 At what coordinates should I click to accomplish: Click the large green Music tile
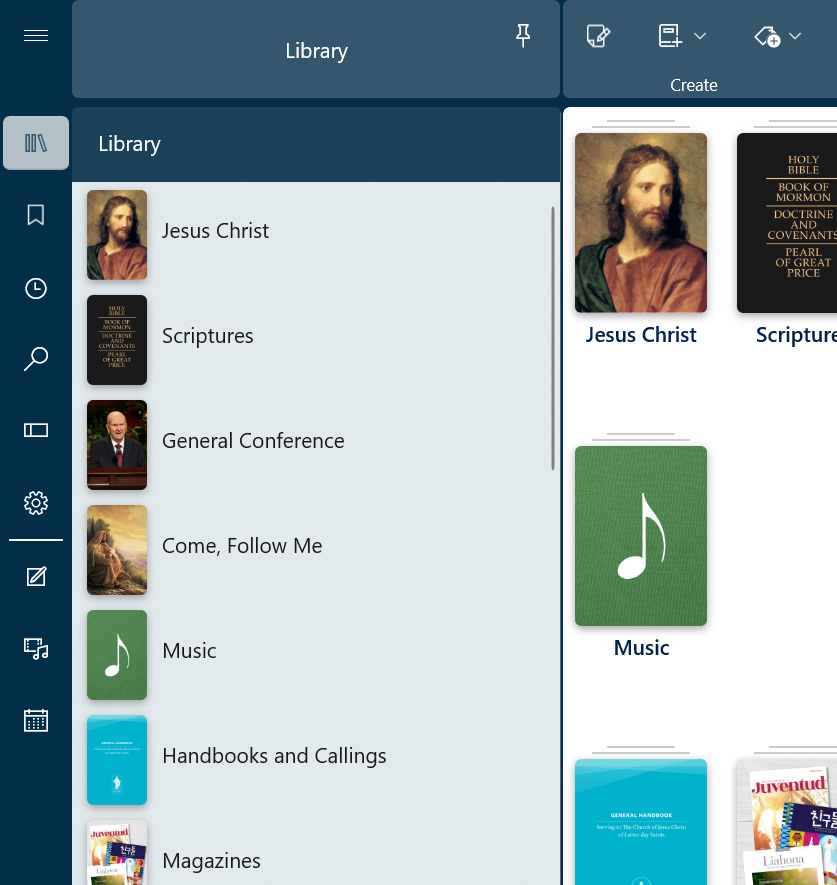[641, 536]
